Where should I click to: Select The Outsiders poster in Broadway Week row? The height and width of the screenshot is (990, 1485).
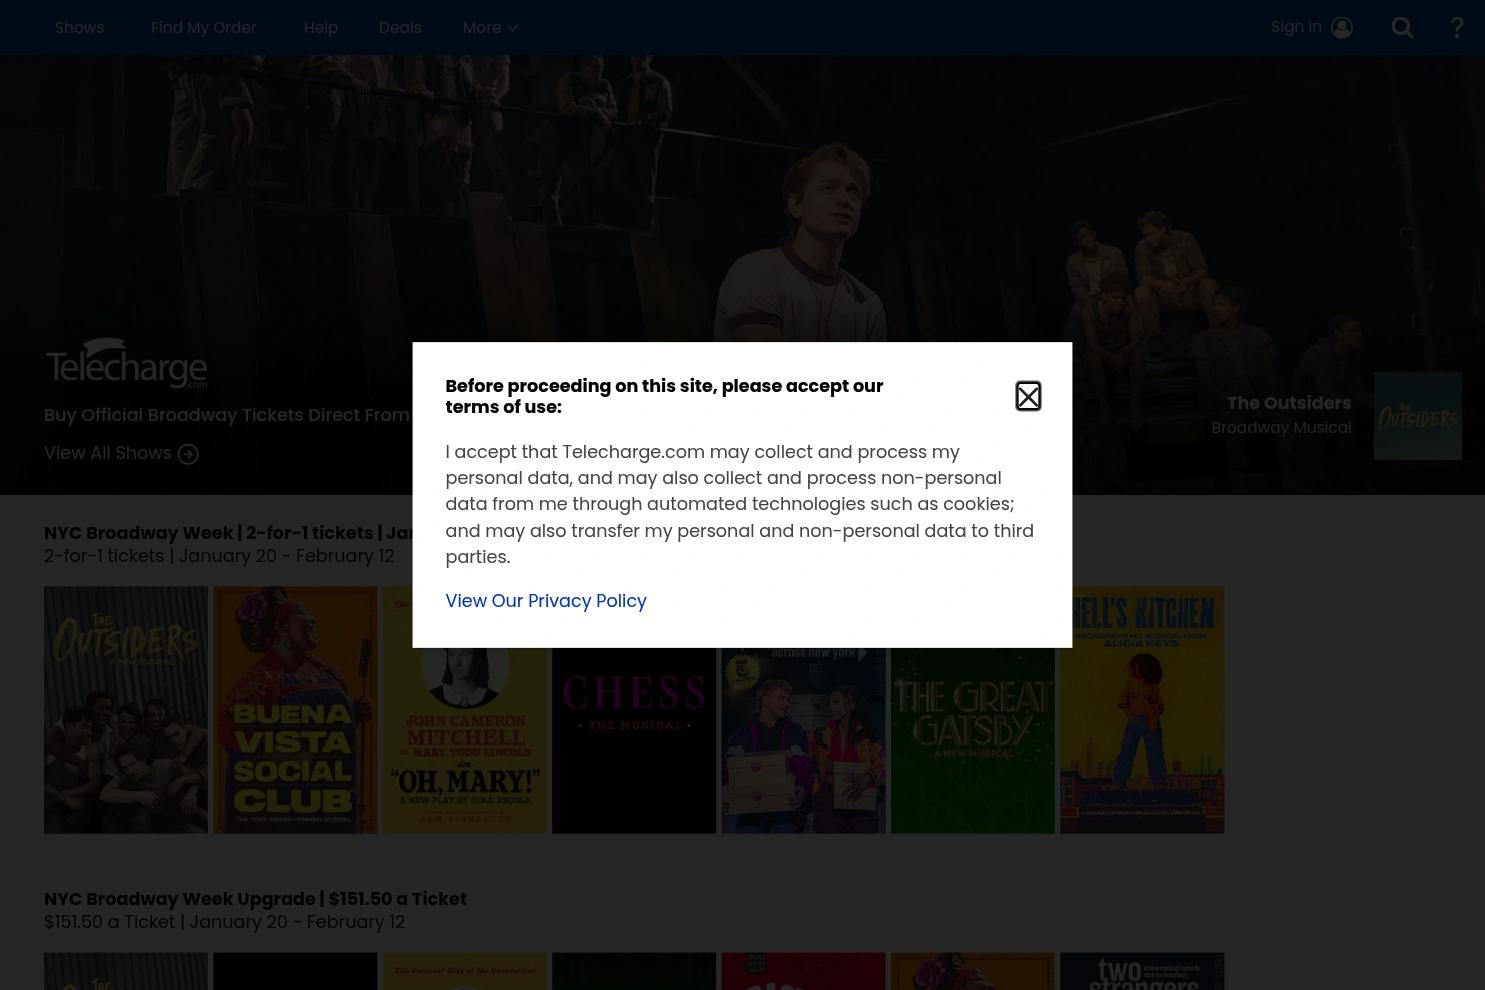tap(126, 710)
